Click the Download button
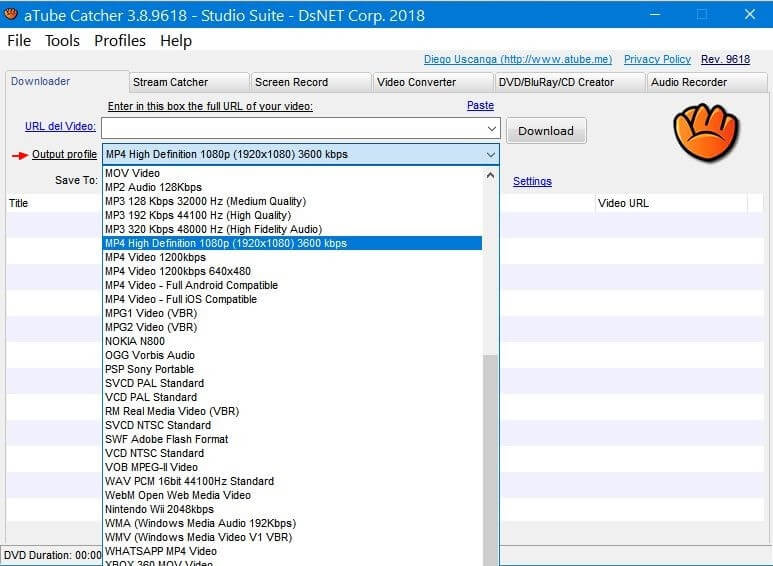 pos(546,131)
